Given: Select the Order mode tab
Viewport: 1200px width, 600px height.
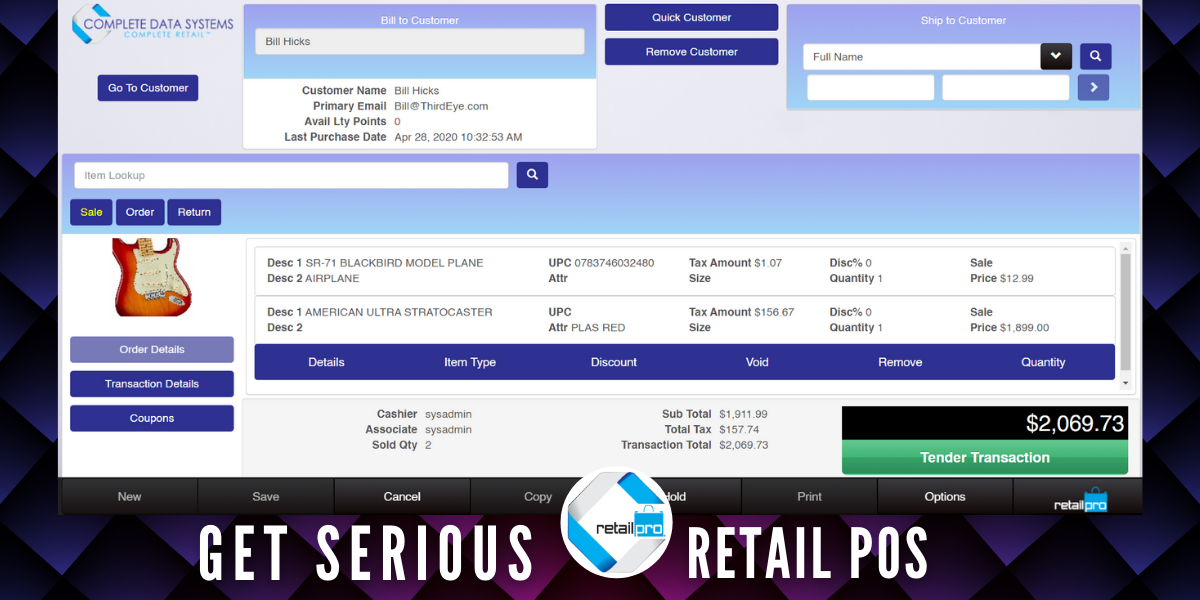Looking at the screenshot, I should (140, 212).
